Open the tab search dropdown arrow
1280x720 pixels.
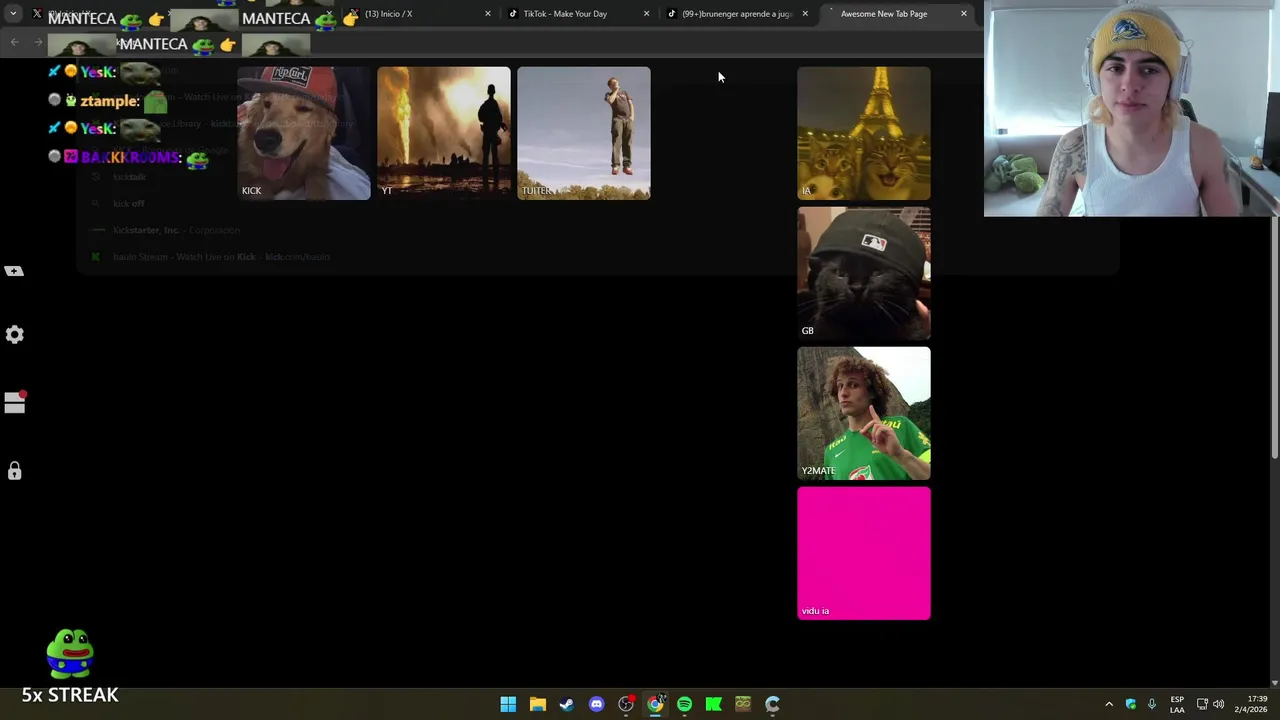[13, 14]
